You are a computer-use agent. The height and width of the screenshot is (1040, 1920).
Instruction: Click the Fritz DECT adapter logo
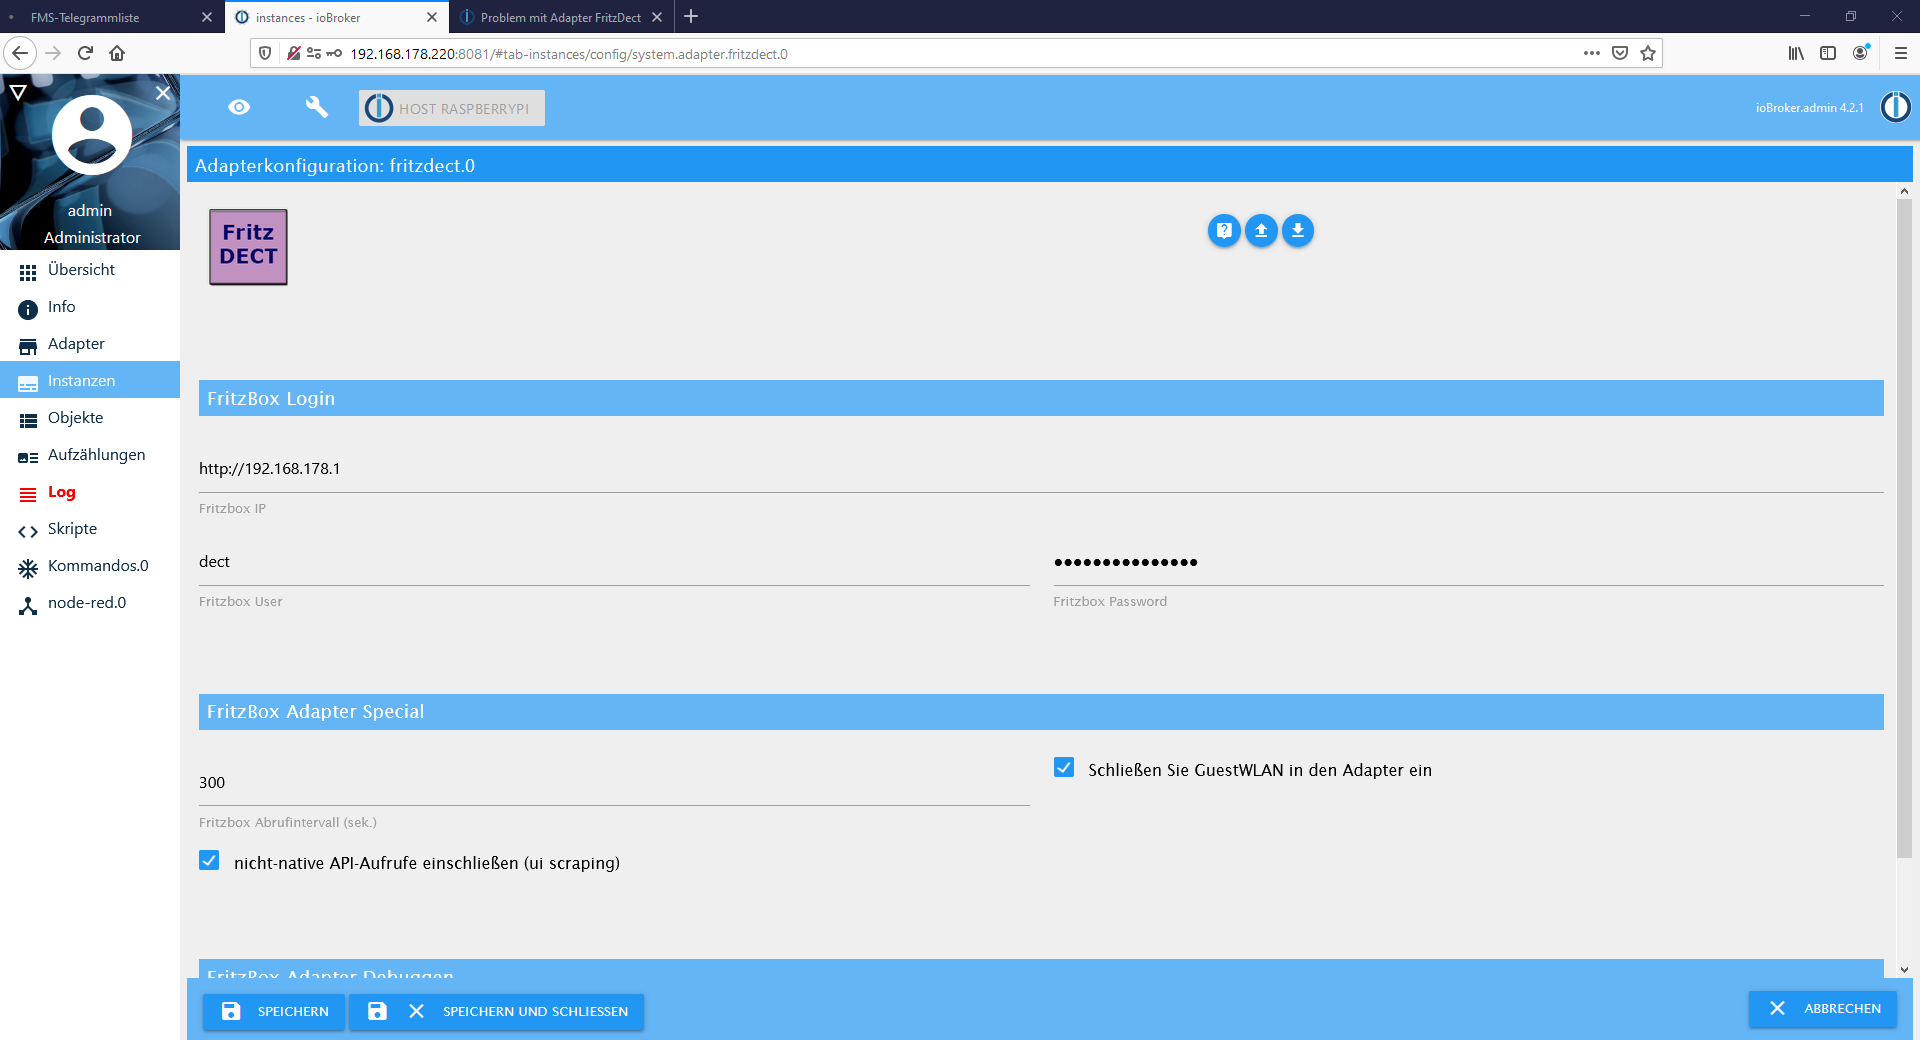[x=248, y=247]
